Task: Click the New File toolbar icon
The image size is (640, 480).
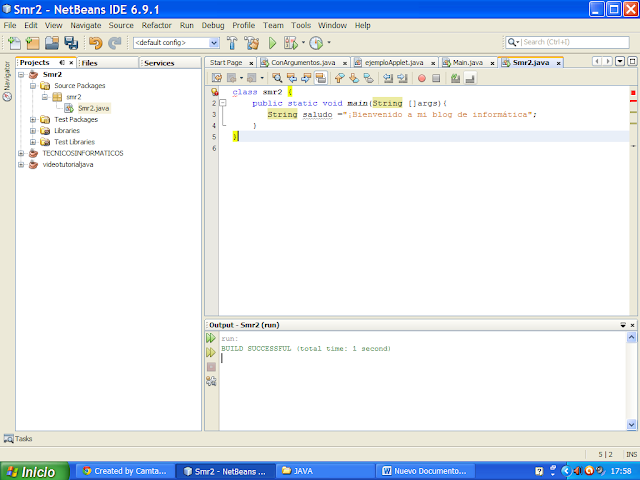Action: coord(14,42)
